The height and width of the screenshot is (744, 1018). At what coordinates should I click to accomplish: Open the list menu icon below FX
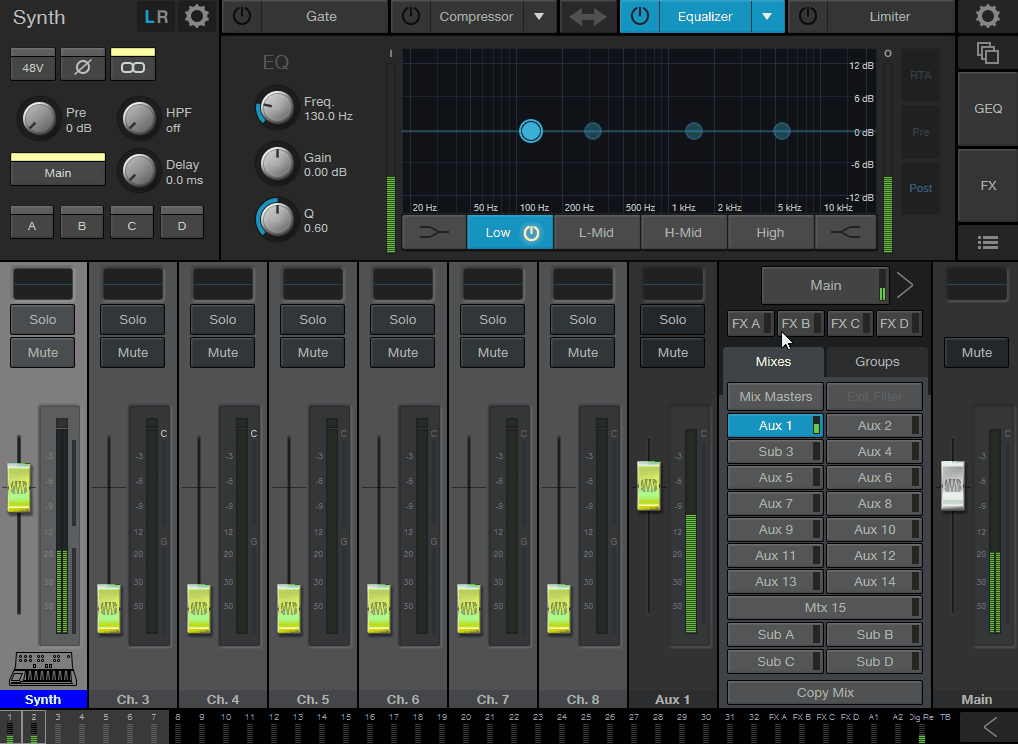(x=987, y=241)
